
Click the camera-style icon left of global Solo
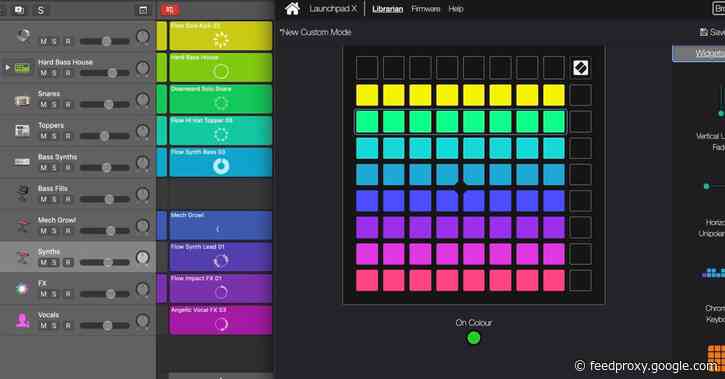(x=19, y=10)
